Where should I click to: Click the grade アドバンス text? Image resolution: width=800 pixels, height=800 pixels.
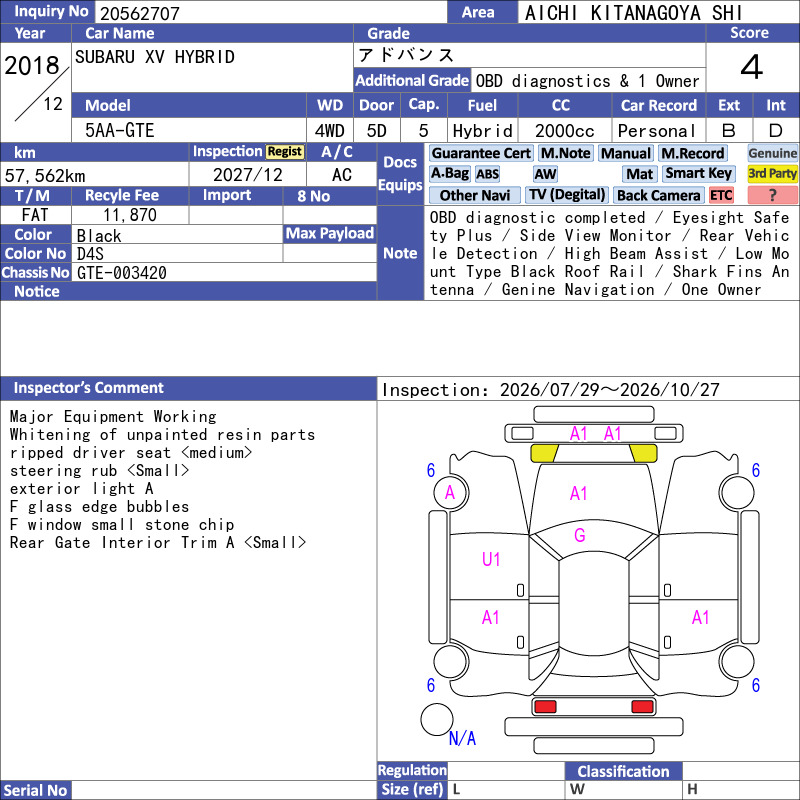[406, 55]
